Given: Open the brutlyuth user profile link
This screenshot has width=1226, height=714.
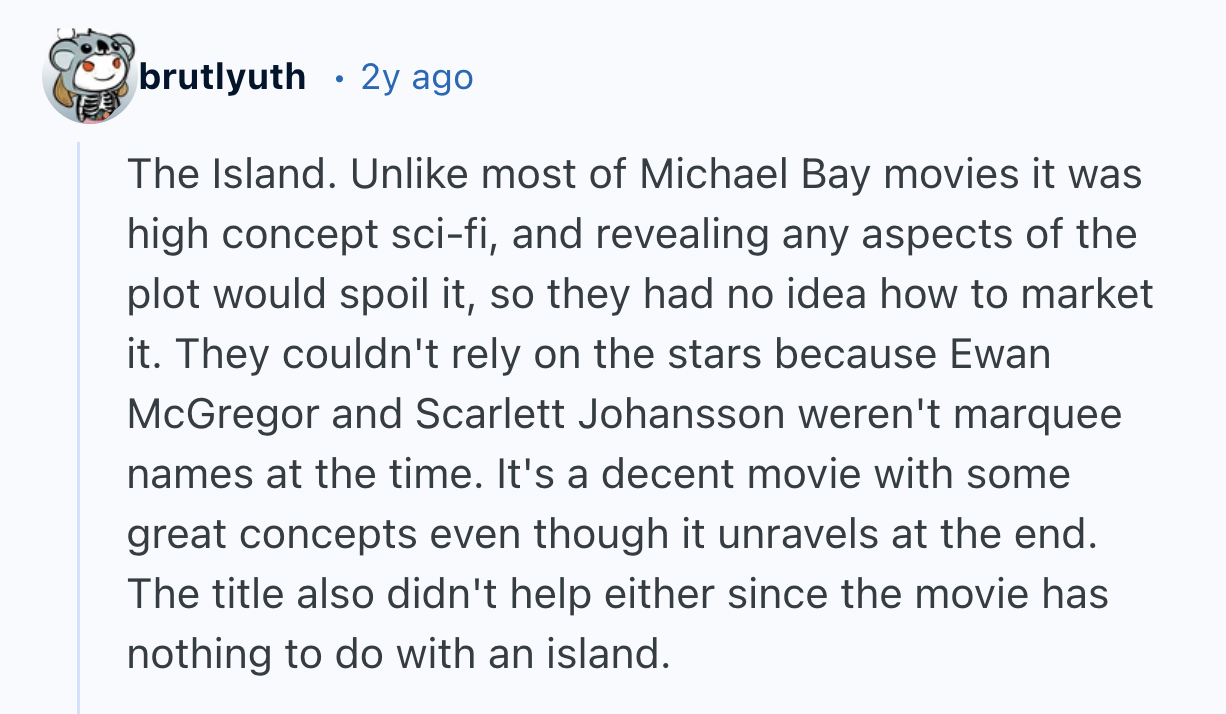Looking at the screenshot, I should pyautogui.click(x=222, y=77).
